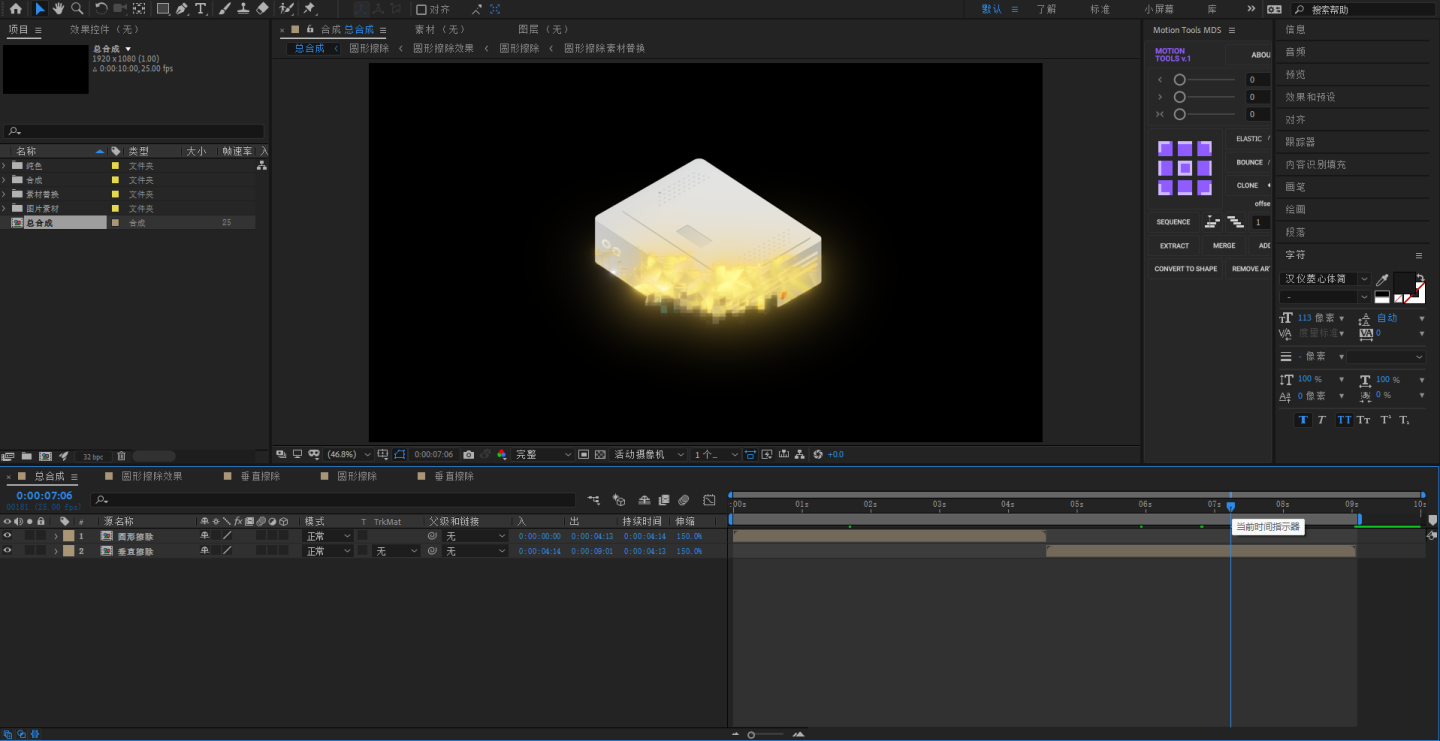Toggle the Small Caps Tt button
This screenshot has height=741, width=1440.
point(1364,420)
